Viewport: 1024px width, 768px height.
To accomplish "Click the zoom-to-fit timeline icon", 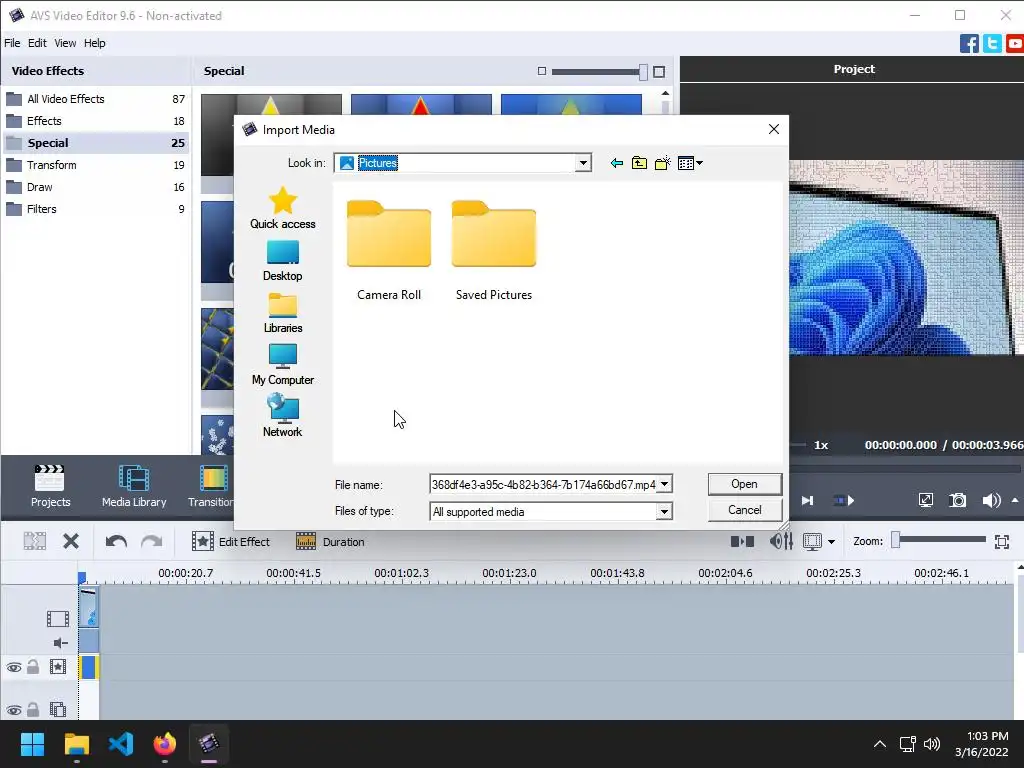I will [x=1002, y=541].
